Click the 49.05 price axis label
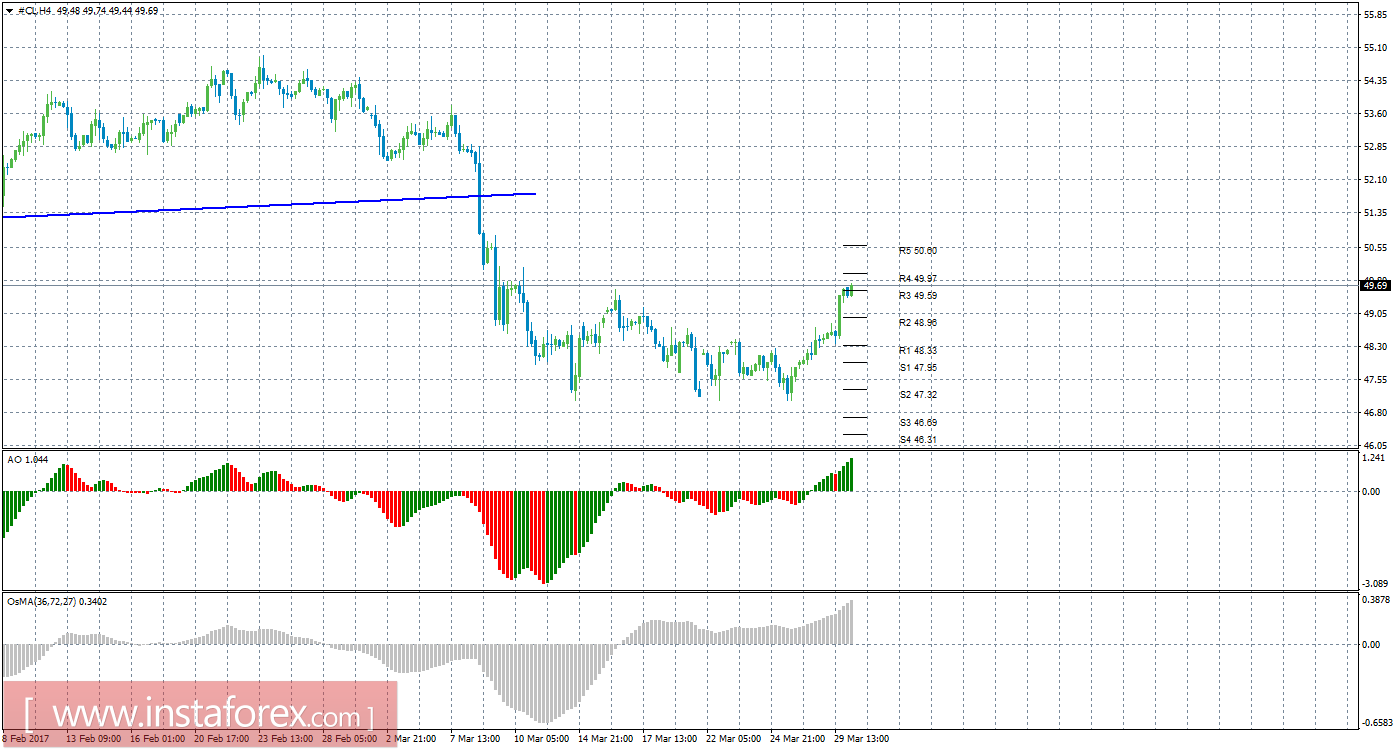The width and height of the screenshot is (1398, 750). 1375,313
